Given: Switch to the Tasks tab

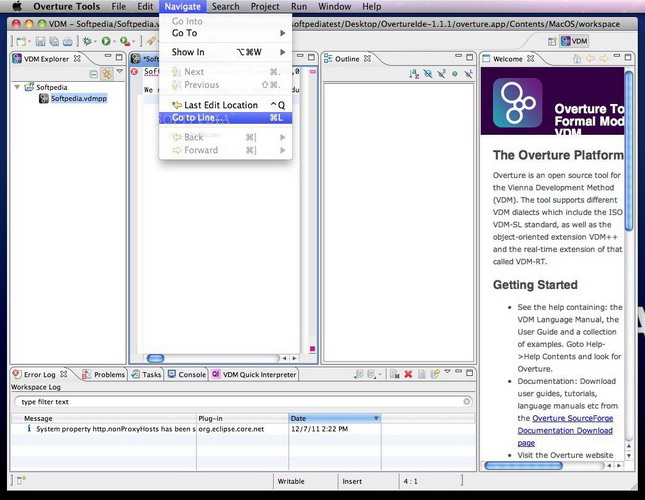Looking at the screenshot, I should click(x=146, y=374).
